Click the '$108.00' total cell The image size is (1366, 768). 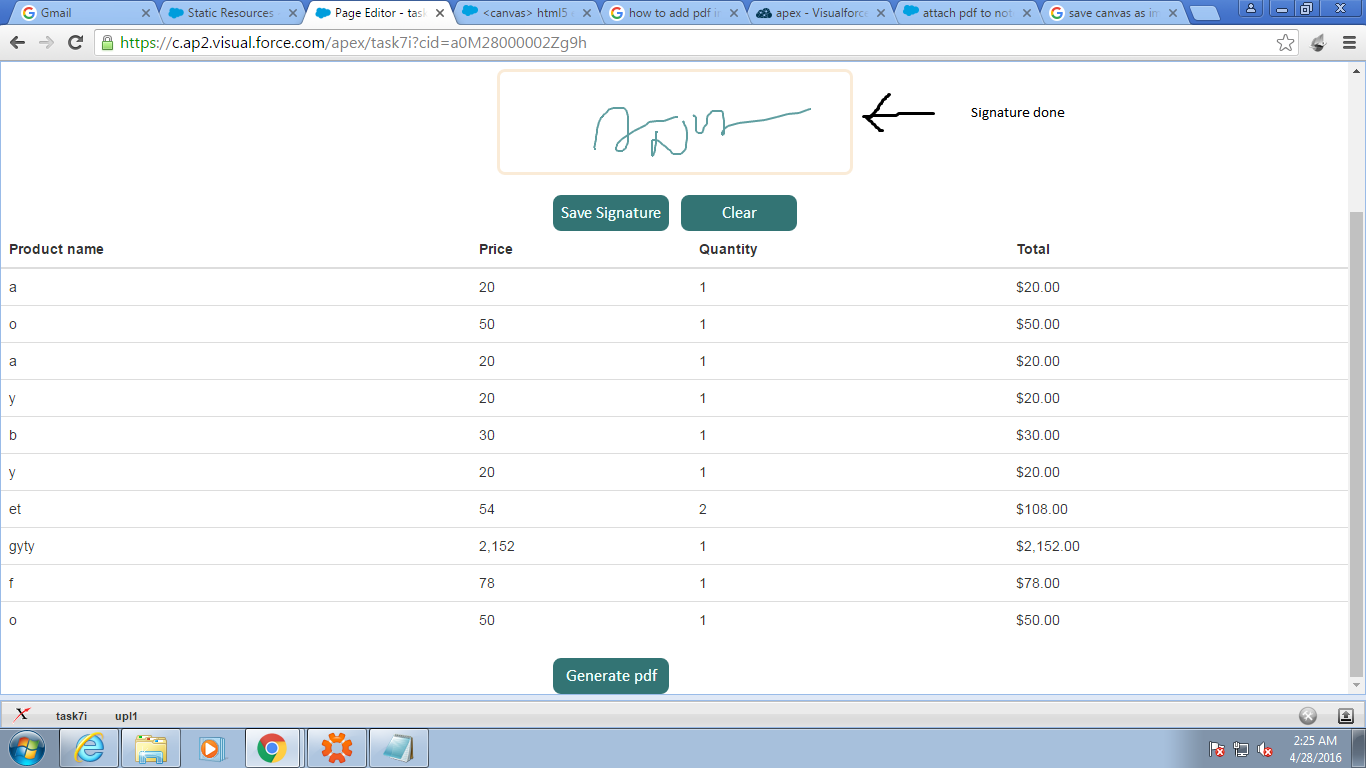(x=1042, y=509)
